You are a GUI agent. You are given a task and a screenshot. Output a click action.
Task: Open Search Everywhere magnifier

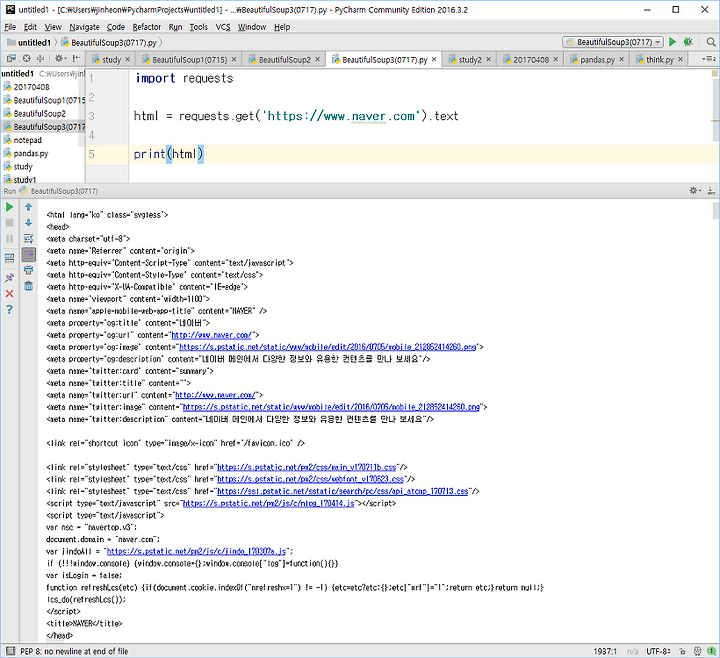(x=711, y=42)
